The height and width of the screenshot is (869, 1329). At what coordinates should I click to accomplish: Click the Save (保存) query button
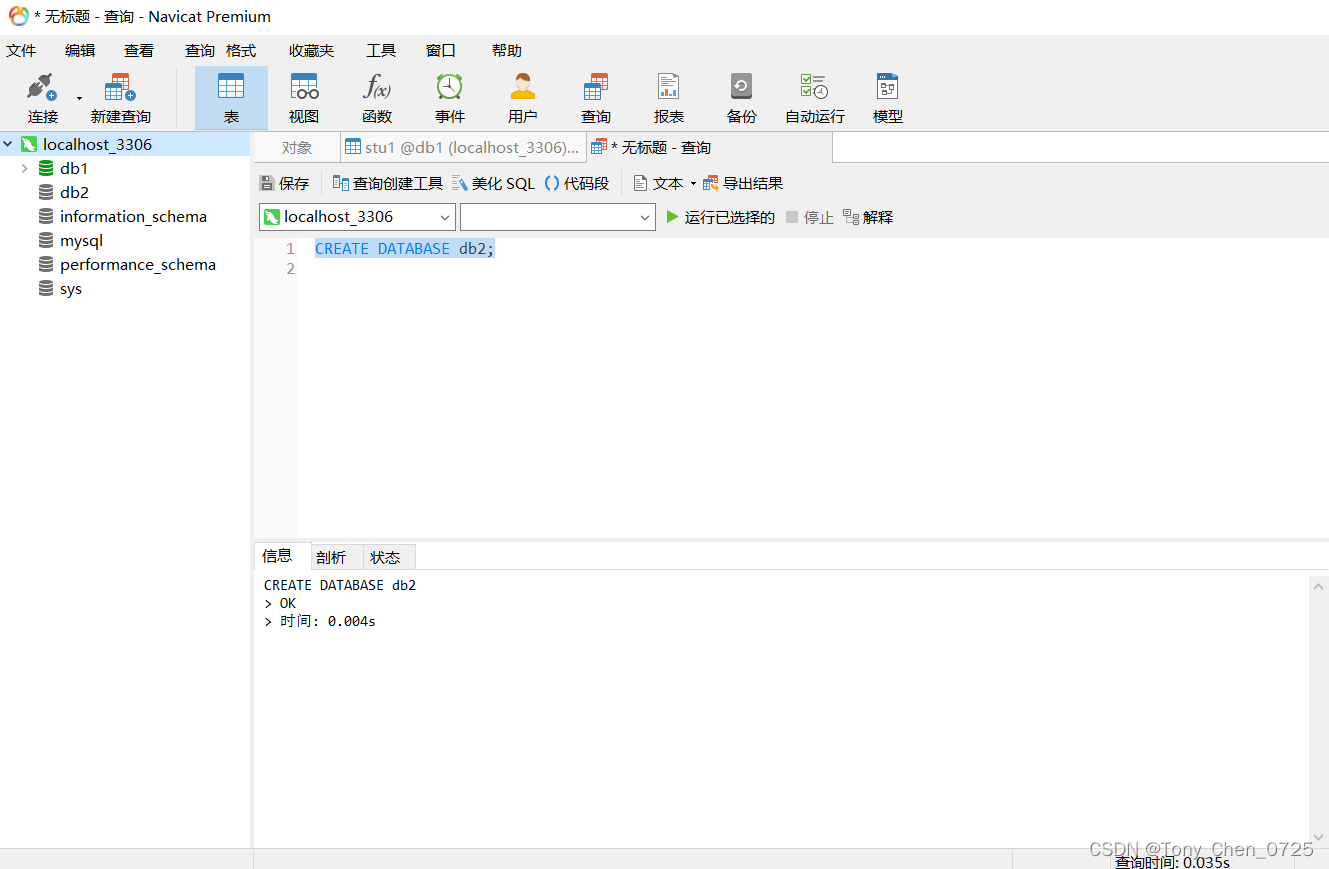[284, 183]
